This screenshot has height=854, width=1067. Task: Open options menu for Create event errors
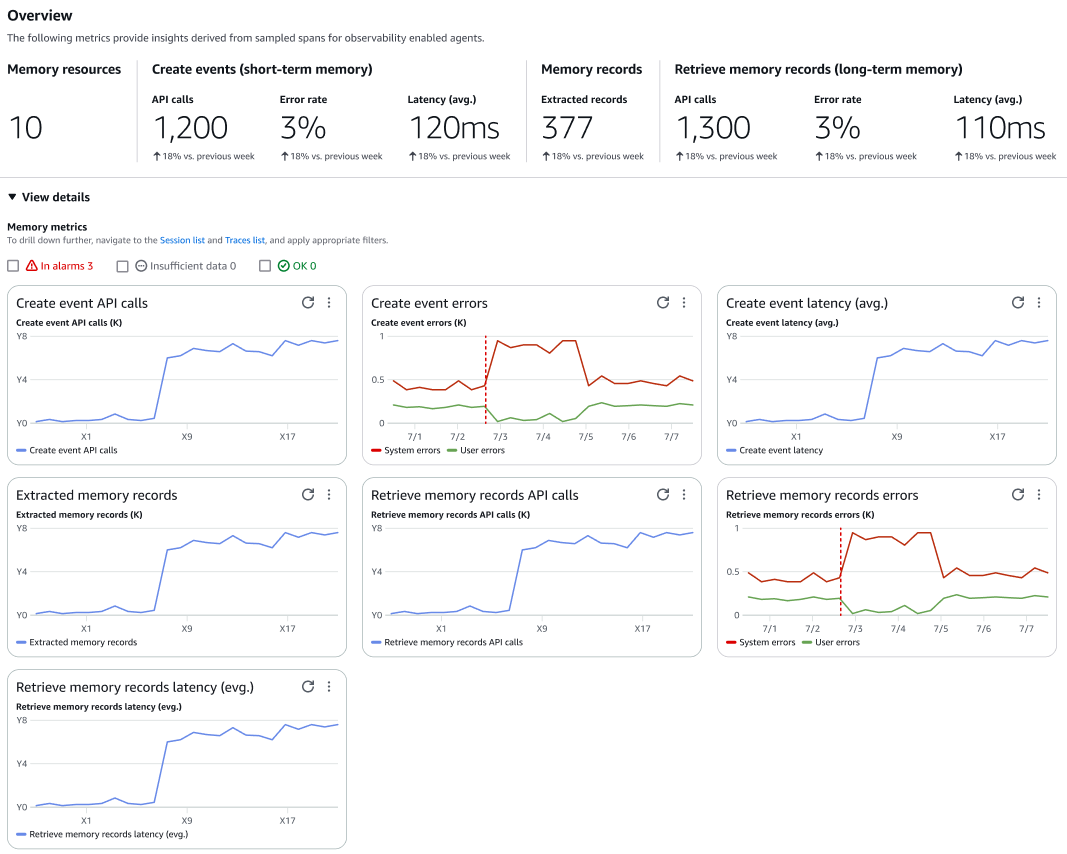pyautogui.click(x=684, y=303)
